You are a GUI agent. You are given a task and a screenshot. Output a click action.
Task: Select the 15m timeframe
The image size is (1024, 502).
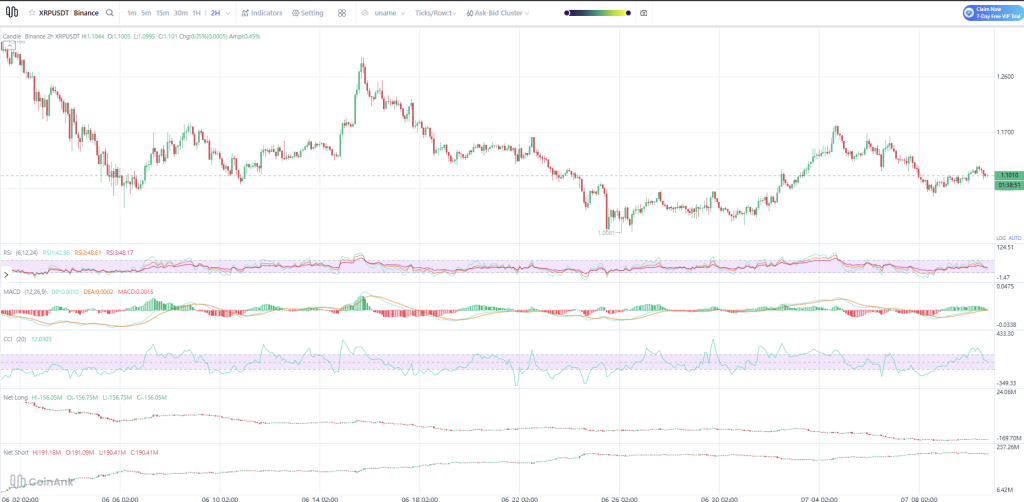162,13
